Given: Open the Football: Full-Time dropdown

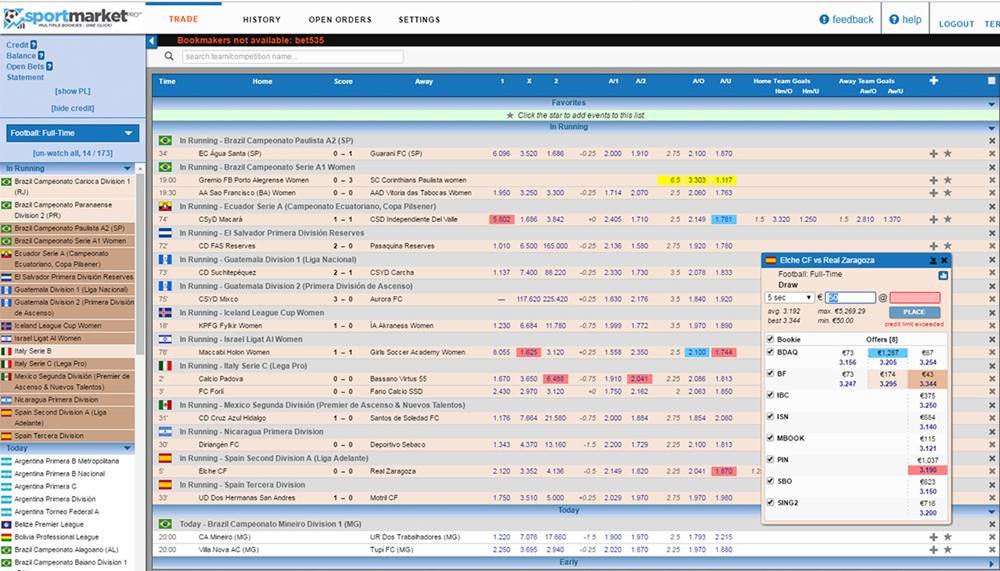Looking at the screenshot, I should [x=72, y=133].
